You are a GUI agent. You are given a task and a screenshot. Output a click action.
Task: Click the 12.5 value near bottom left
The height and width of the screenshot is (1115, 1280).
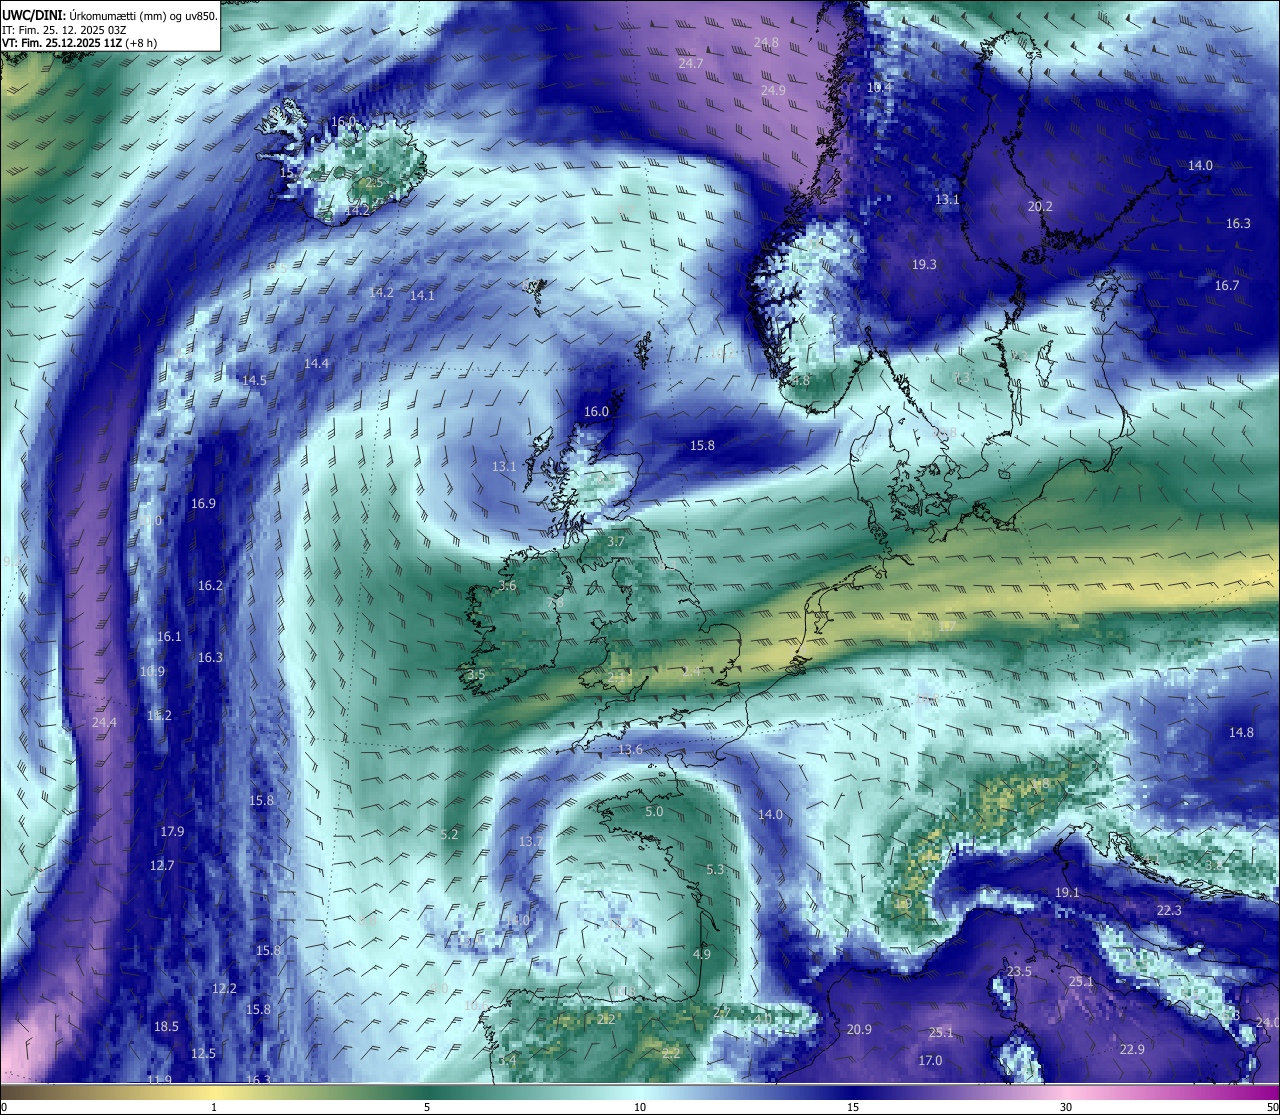(x=203, y=1054)
